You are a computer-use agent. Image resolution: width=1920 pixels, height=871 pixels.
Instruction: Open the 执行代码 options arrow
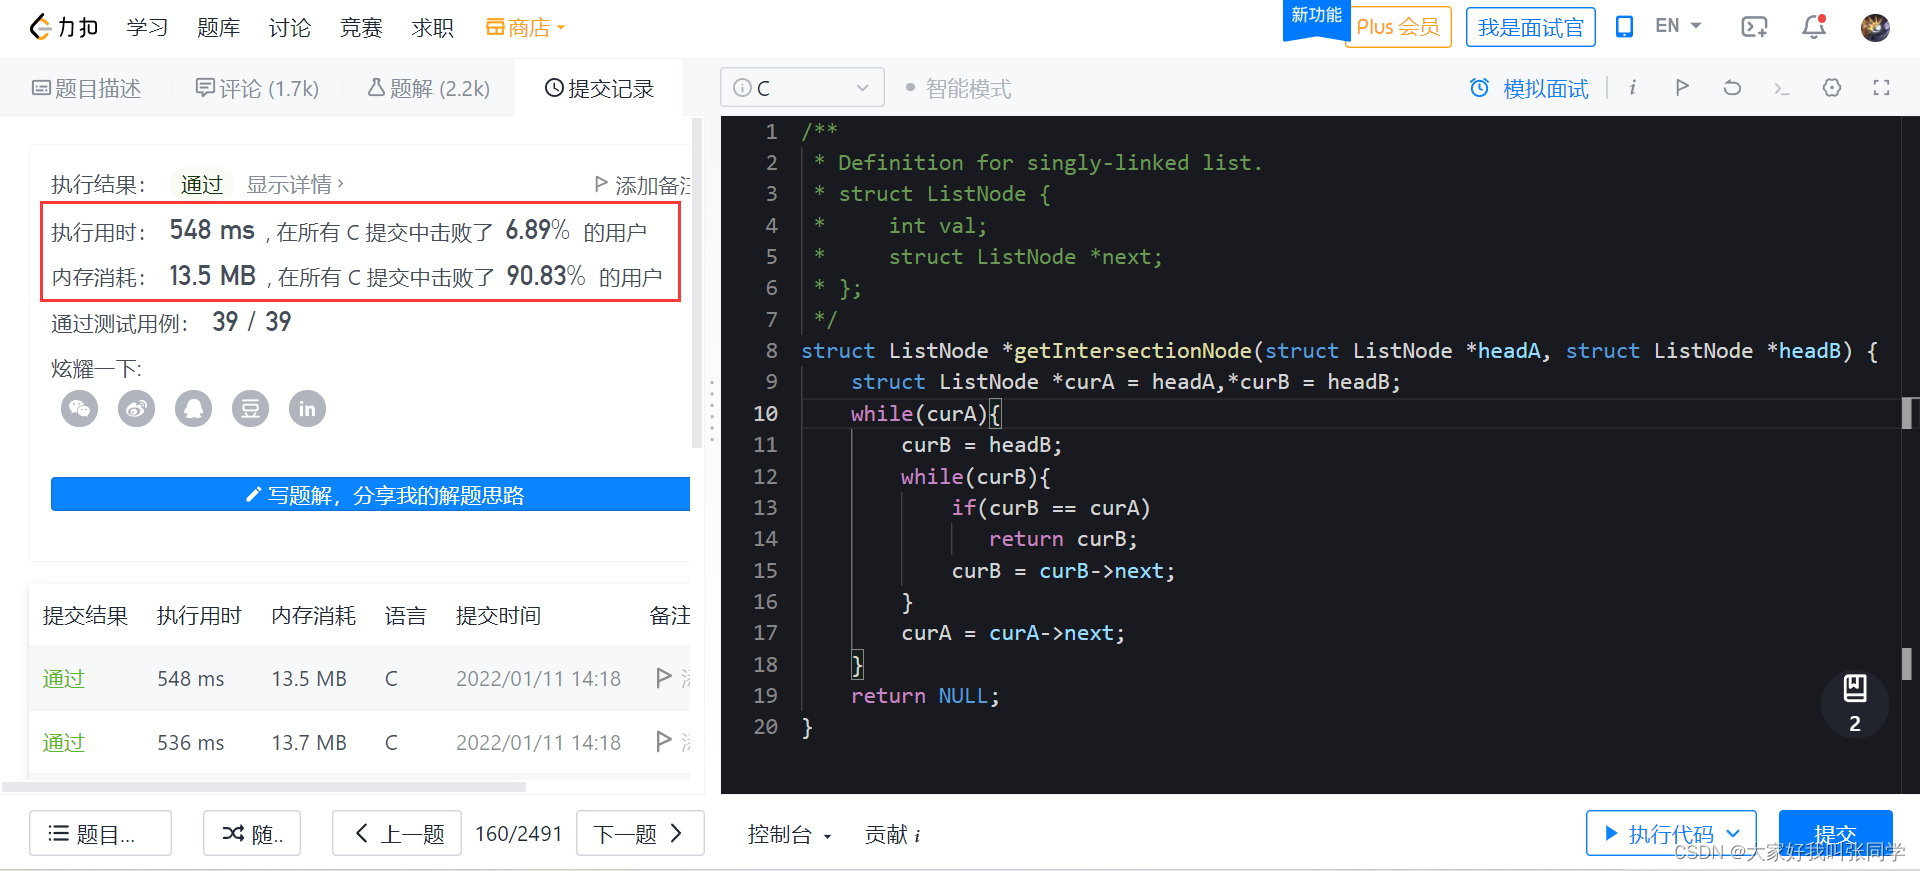tap(1735, 833)
